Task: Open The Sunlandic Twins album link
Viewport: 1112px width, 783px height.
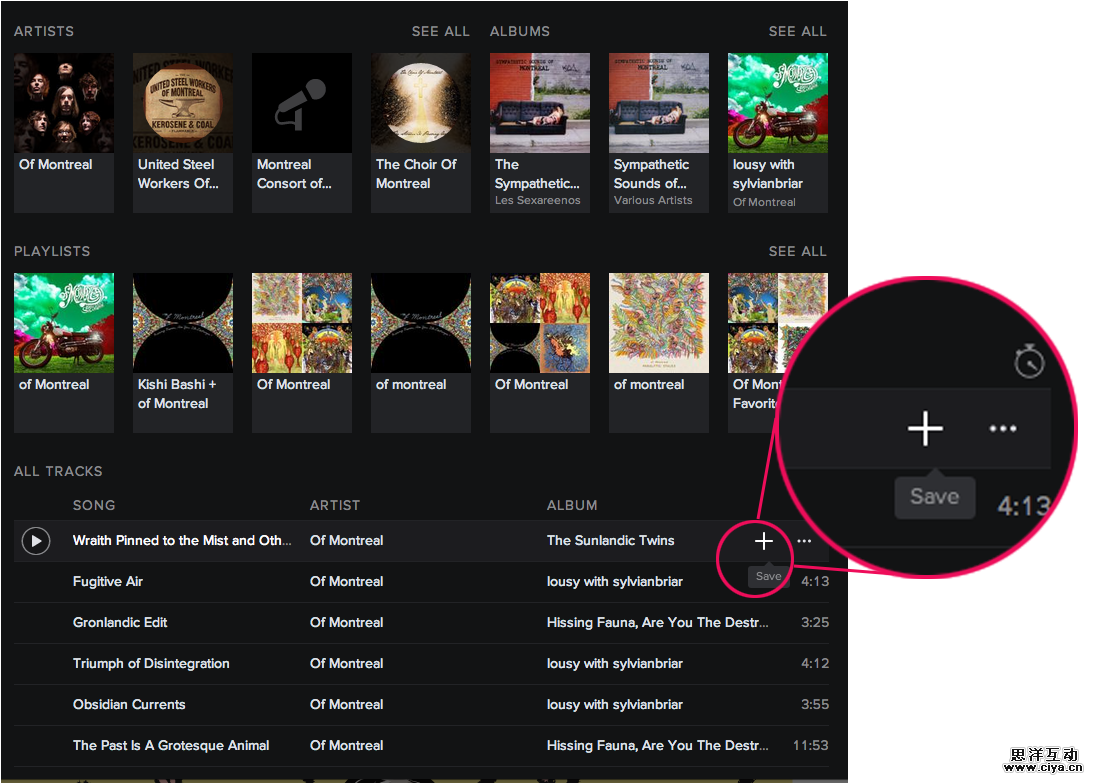Action: point(610,541)
